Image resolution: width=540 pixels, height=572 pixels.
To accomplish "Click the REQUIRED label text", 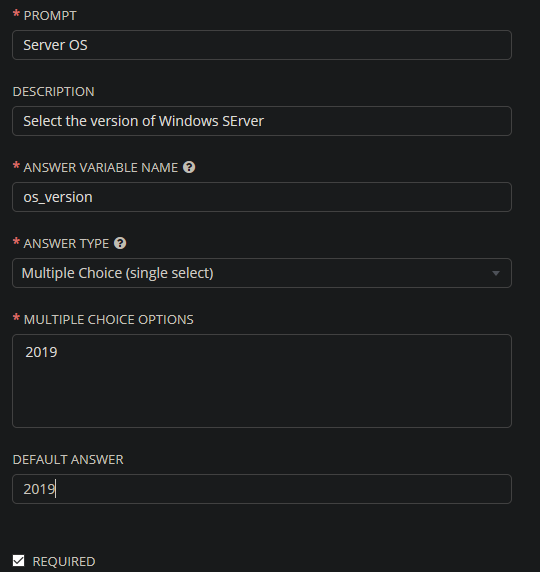I will click(64, 561).
